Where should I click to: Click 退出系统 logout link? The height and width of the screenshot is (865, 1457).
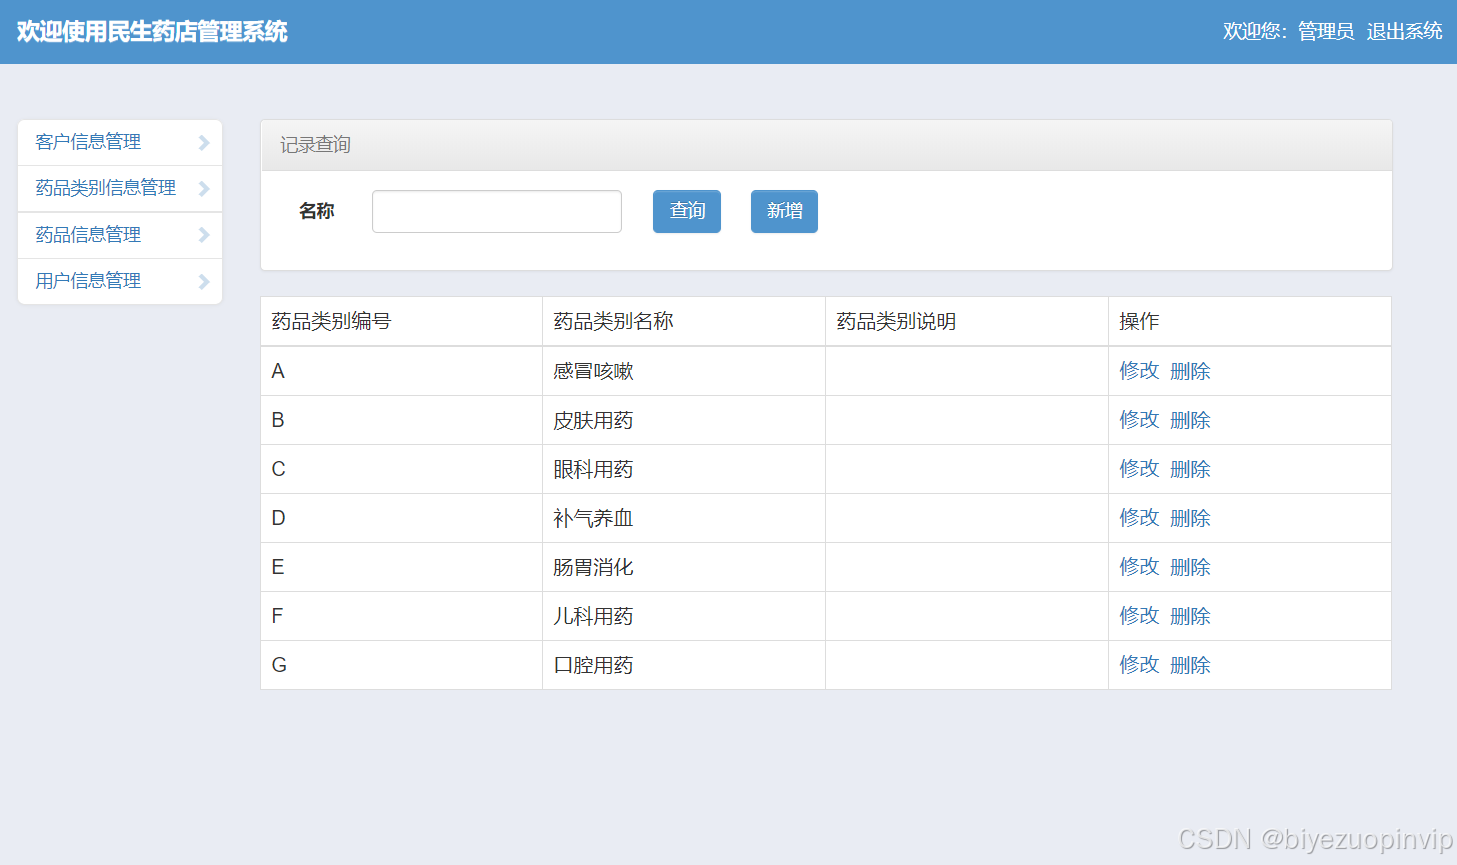pos(1404,31)
